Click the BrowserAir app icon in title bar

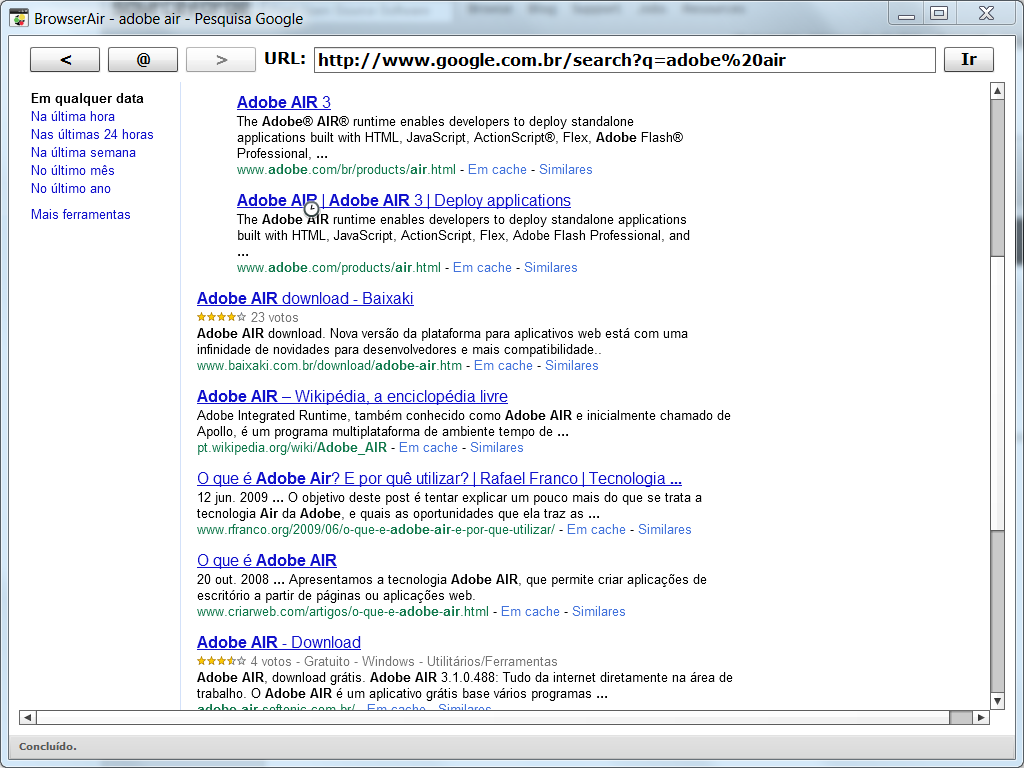click(19, 18)
